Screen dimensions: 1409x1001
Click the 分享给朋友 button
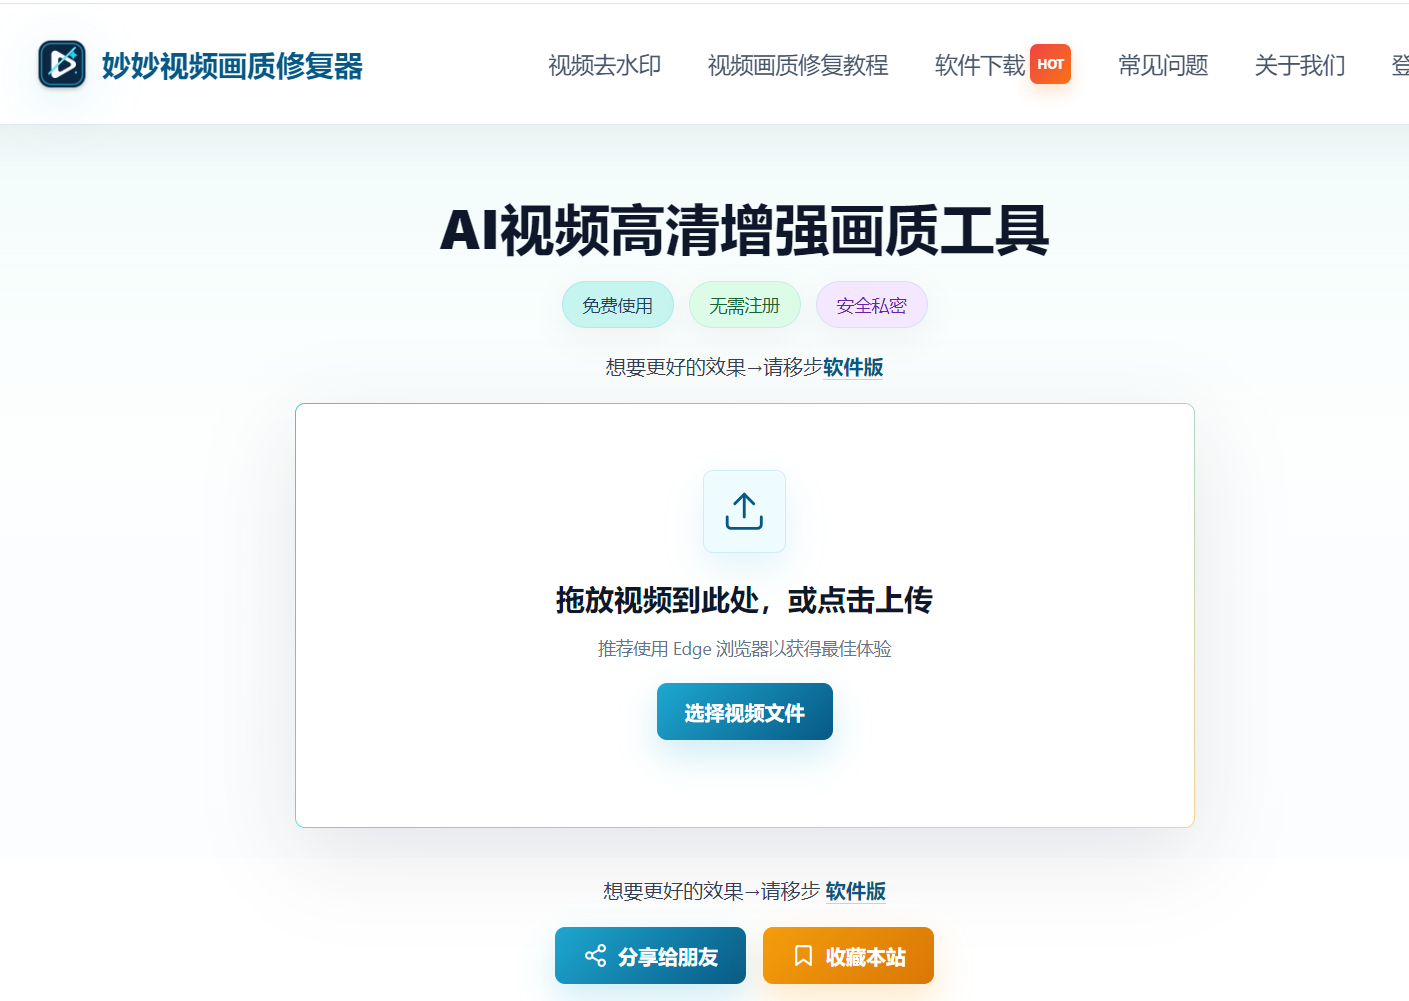[650, 956]
